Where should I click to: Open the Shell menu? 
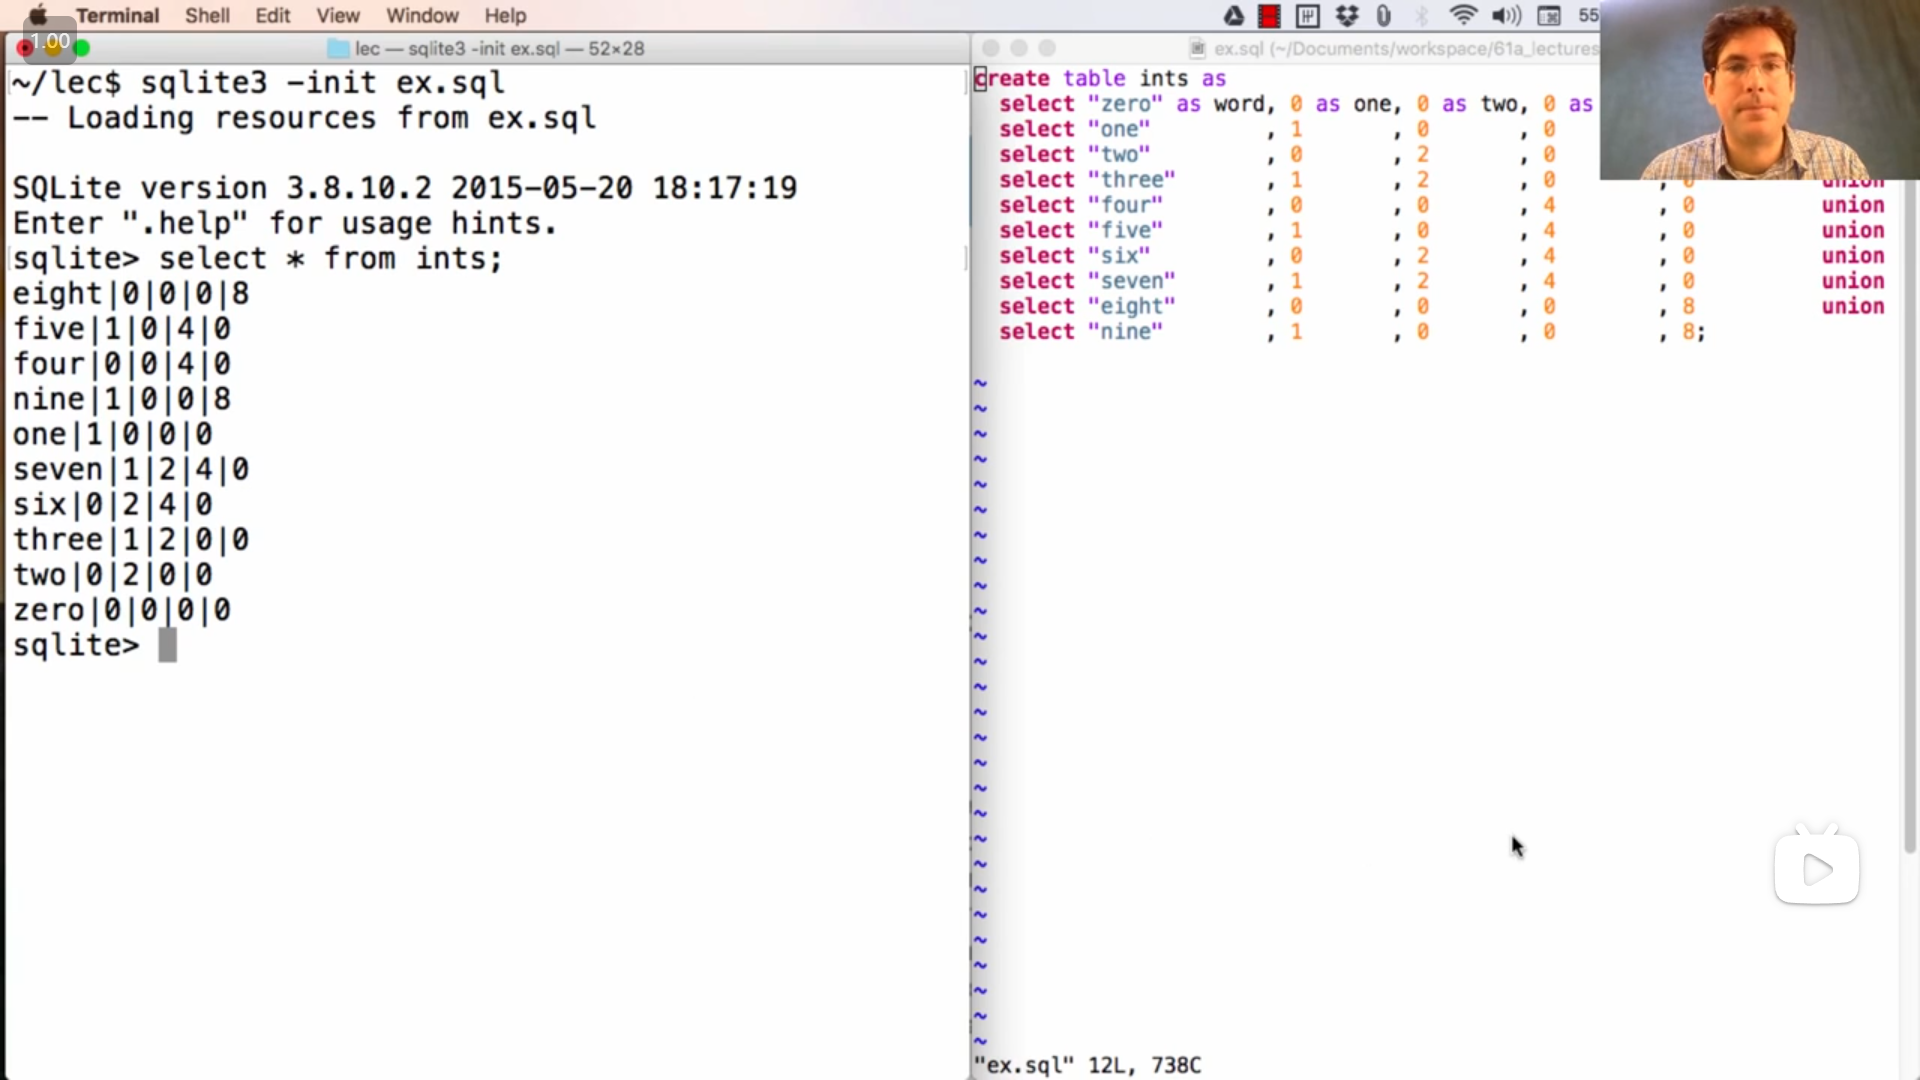point(207,15)
